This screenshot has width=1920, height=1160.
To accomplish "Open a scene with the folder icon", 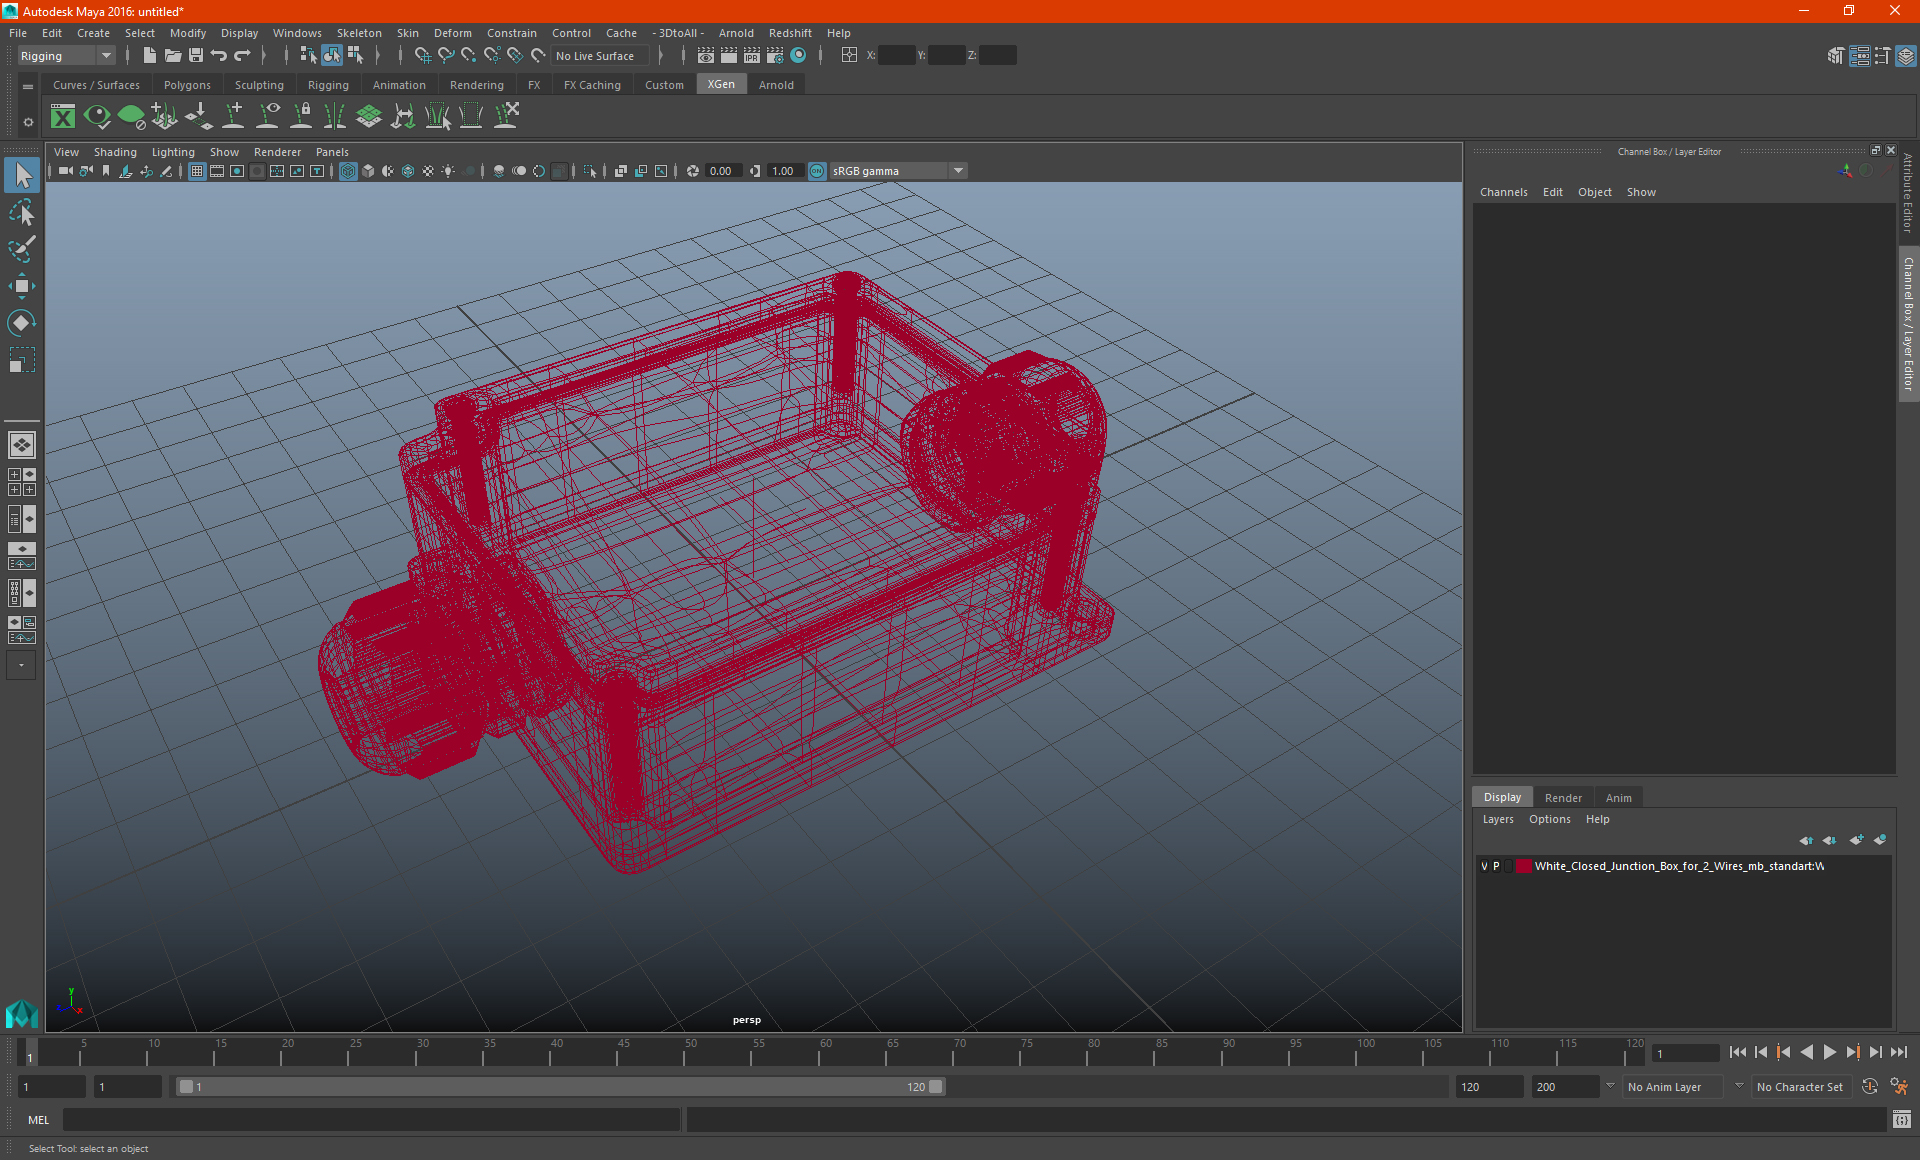I will pyautogui.click(x=172, y=56).
